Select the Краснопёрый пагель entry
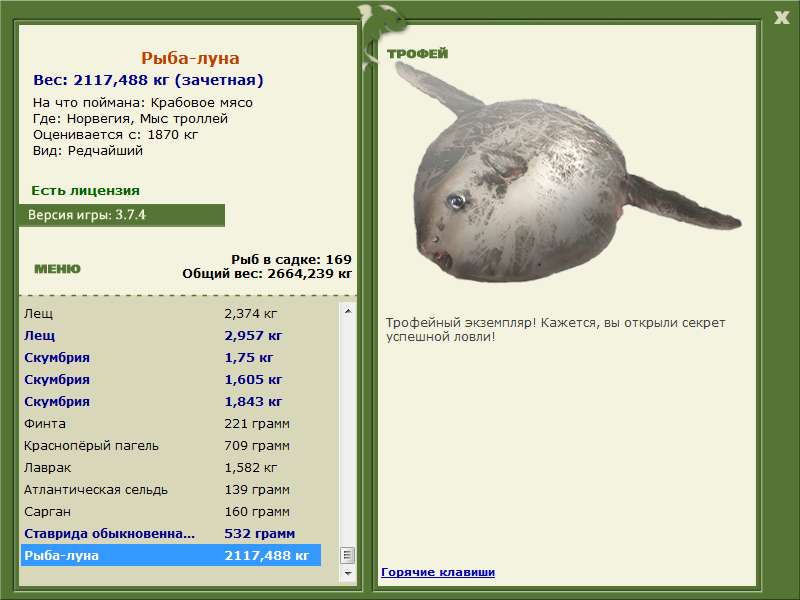Viewport: 800px width, 600px height. [x=171, y=445]
